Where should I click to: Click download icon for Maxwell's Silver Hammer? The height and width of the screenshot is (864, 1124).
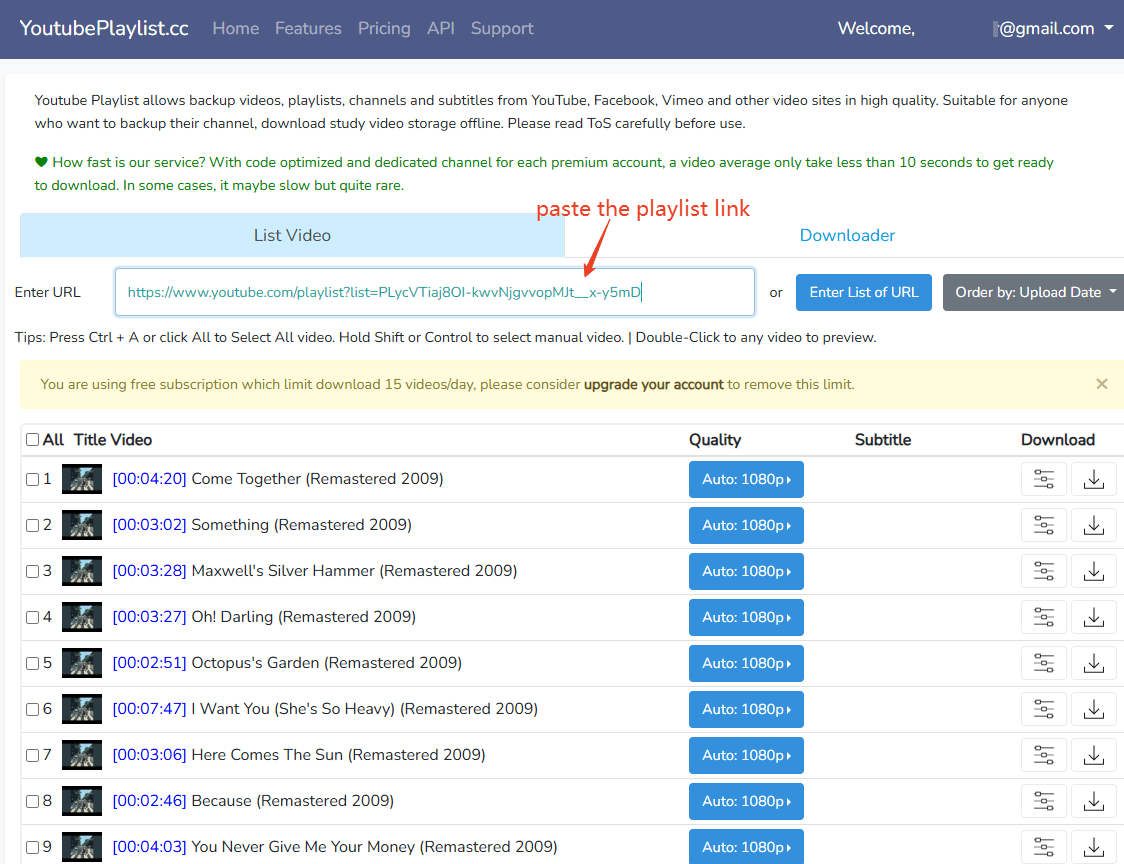click(1094, 571)
